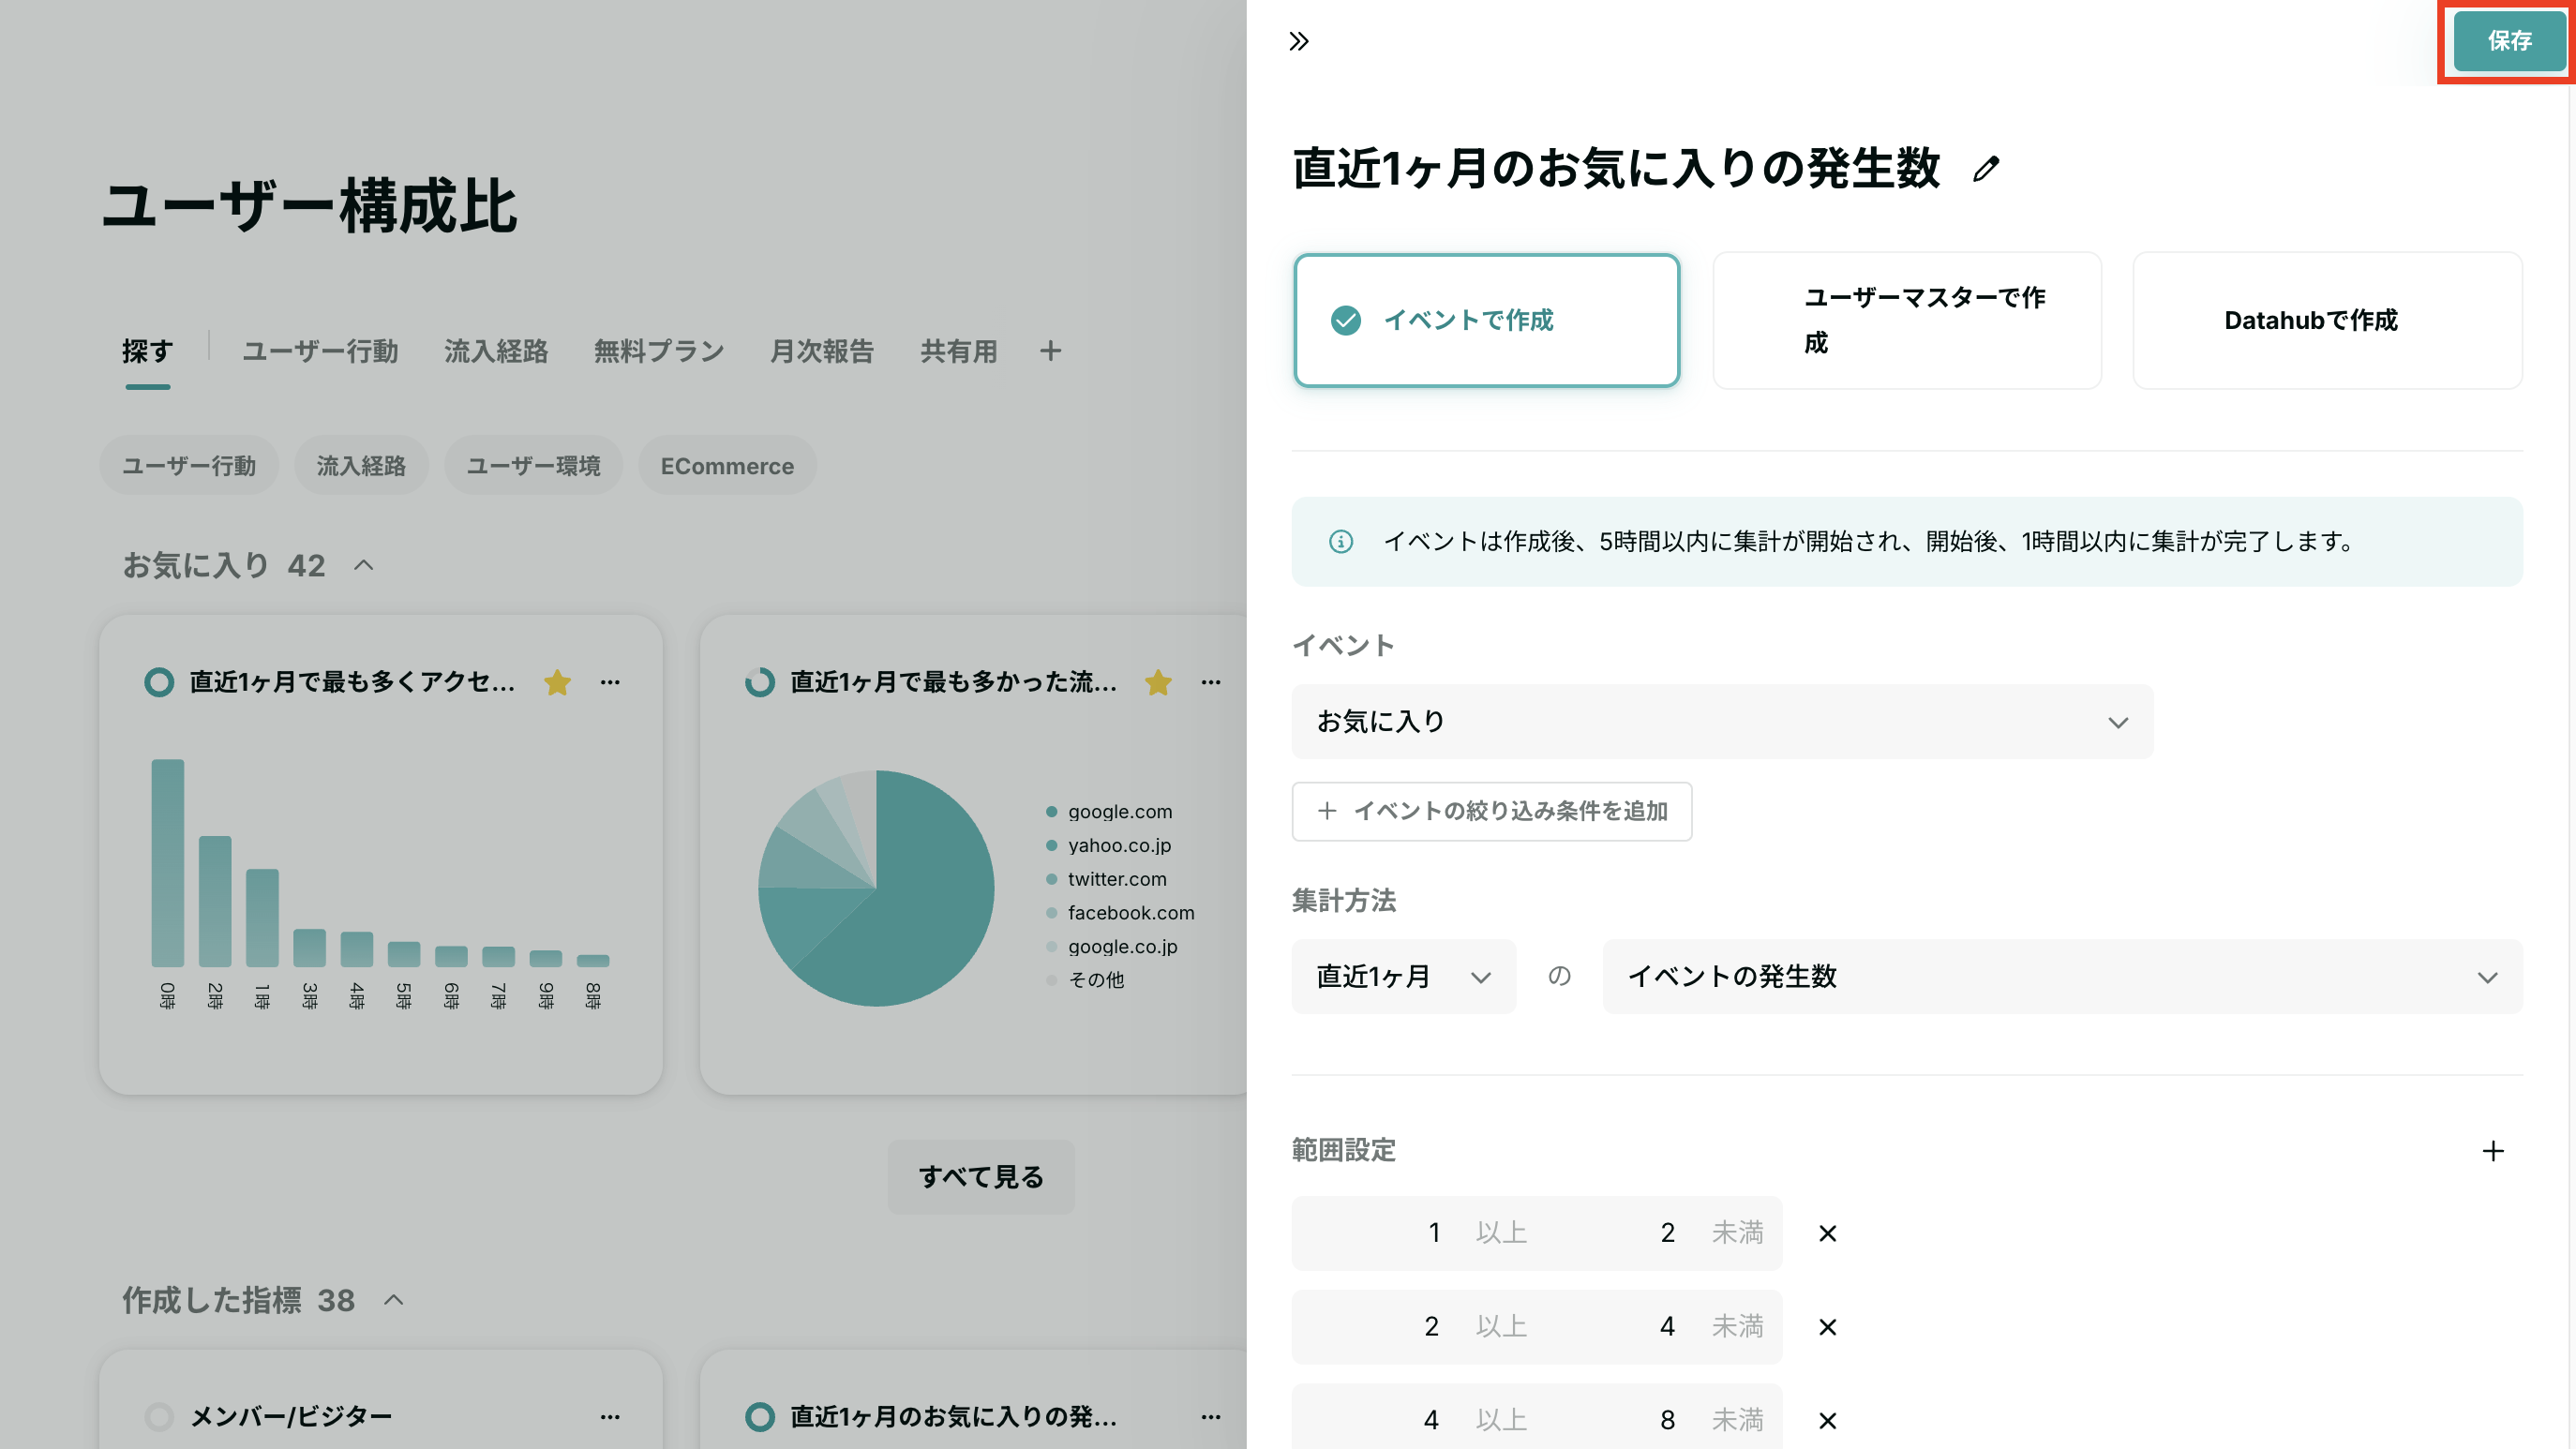Collapse the 作成した指標 38 section
Viewport: 2576px width, 1449px height.
(394, 1301)
